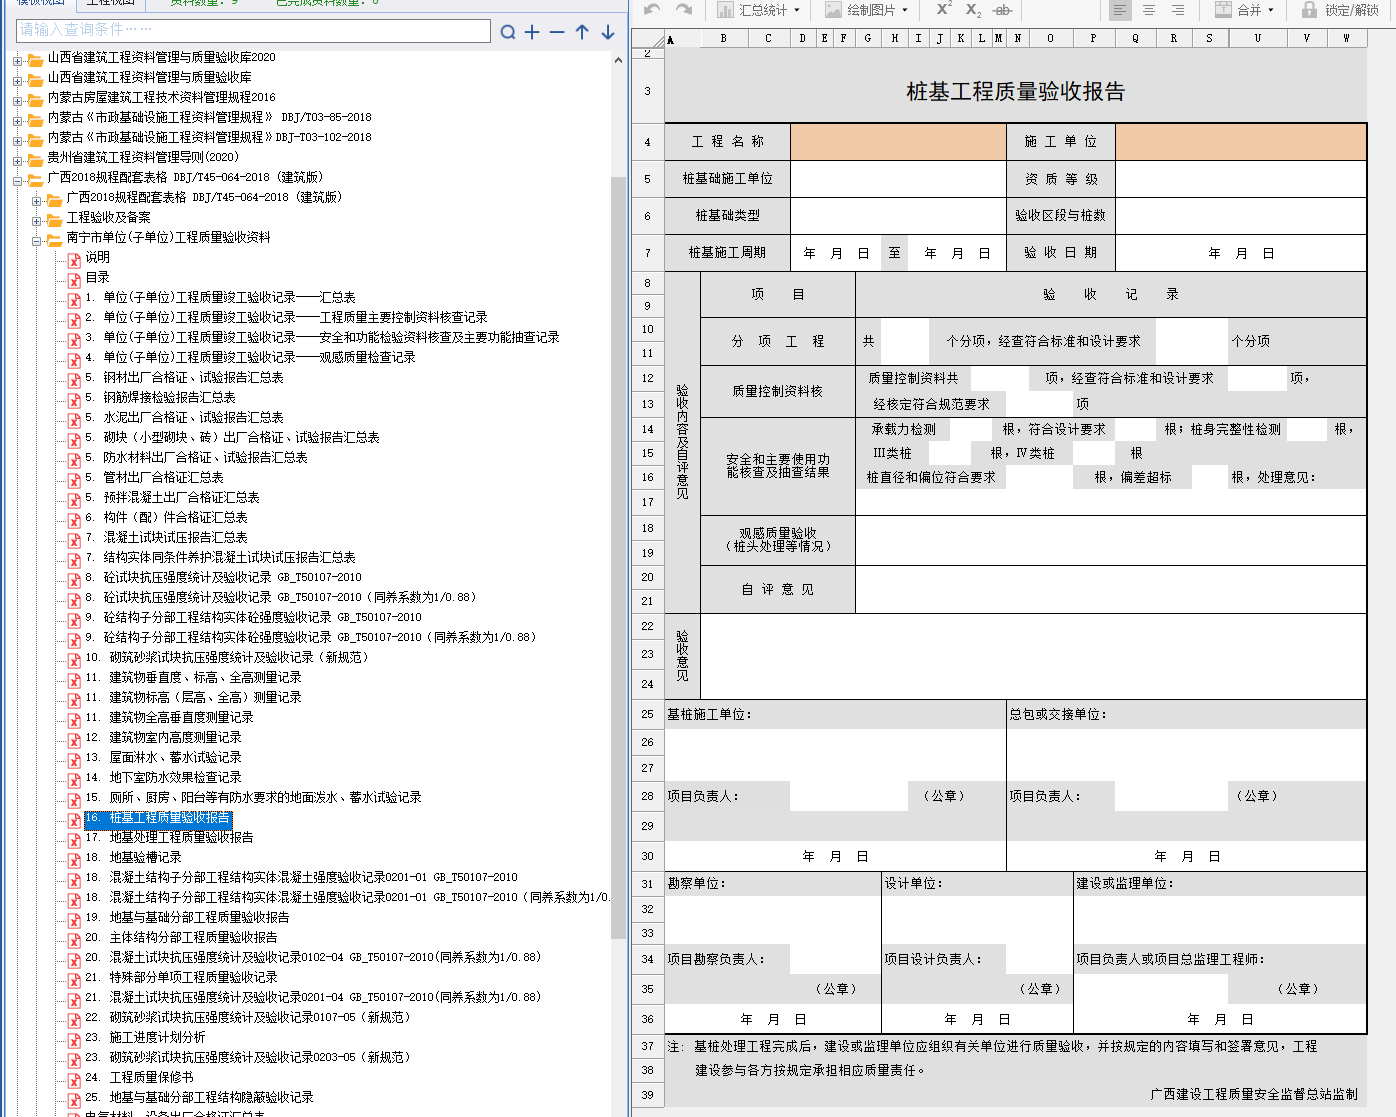The width and height of the screenshot is (1396, 1117).
Task: Click PDF icon beside 管材出厂合格证汇总表
Action: pyautogui.click(x=74, y=479)
